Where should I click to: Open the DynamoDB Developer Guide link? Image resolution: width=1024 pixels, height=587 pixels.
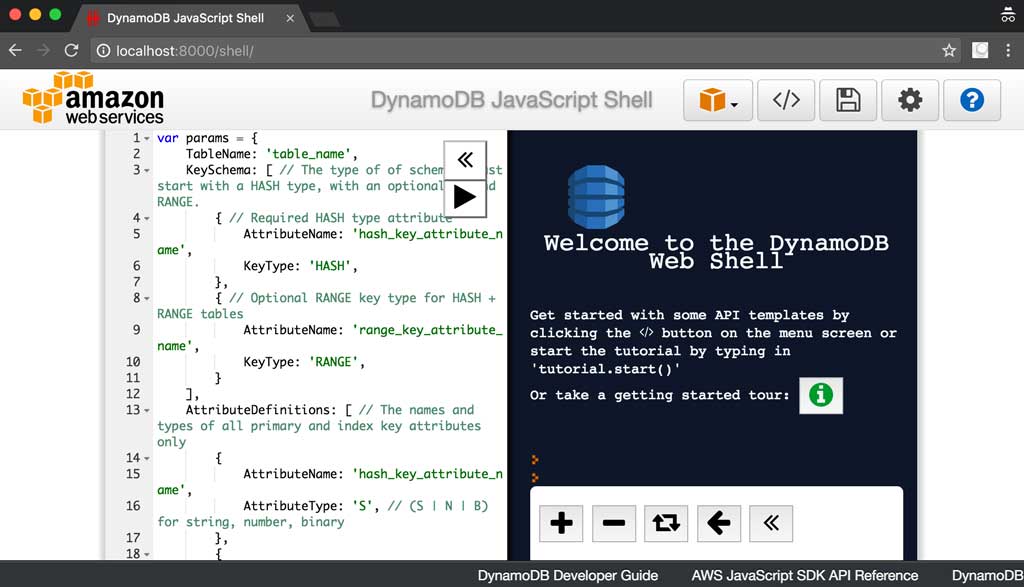tap(568, 575)
